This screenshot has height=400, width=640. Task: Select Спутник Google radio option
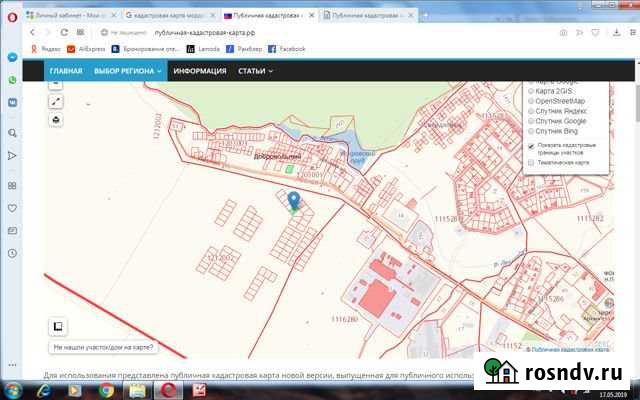[x=531, y=121]
